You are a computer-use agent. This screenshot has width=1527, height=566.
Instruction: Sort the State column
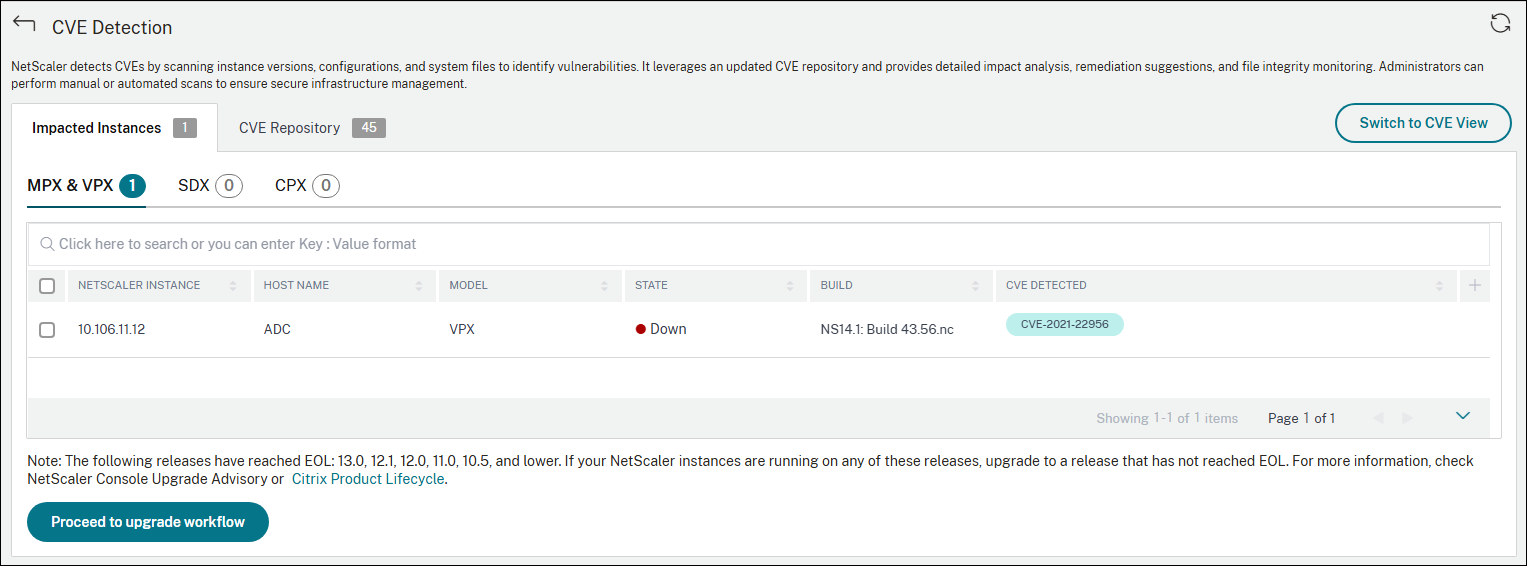pyautogui.click(x=790, y=286)
